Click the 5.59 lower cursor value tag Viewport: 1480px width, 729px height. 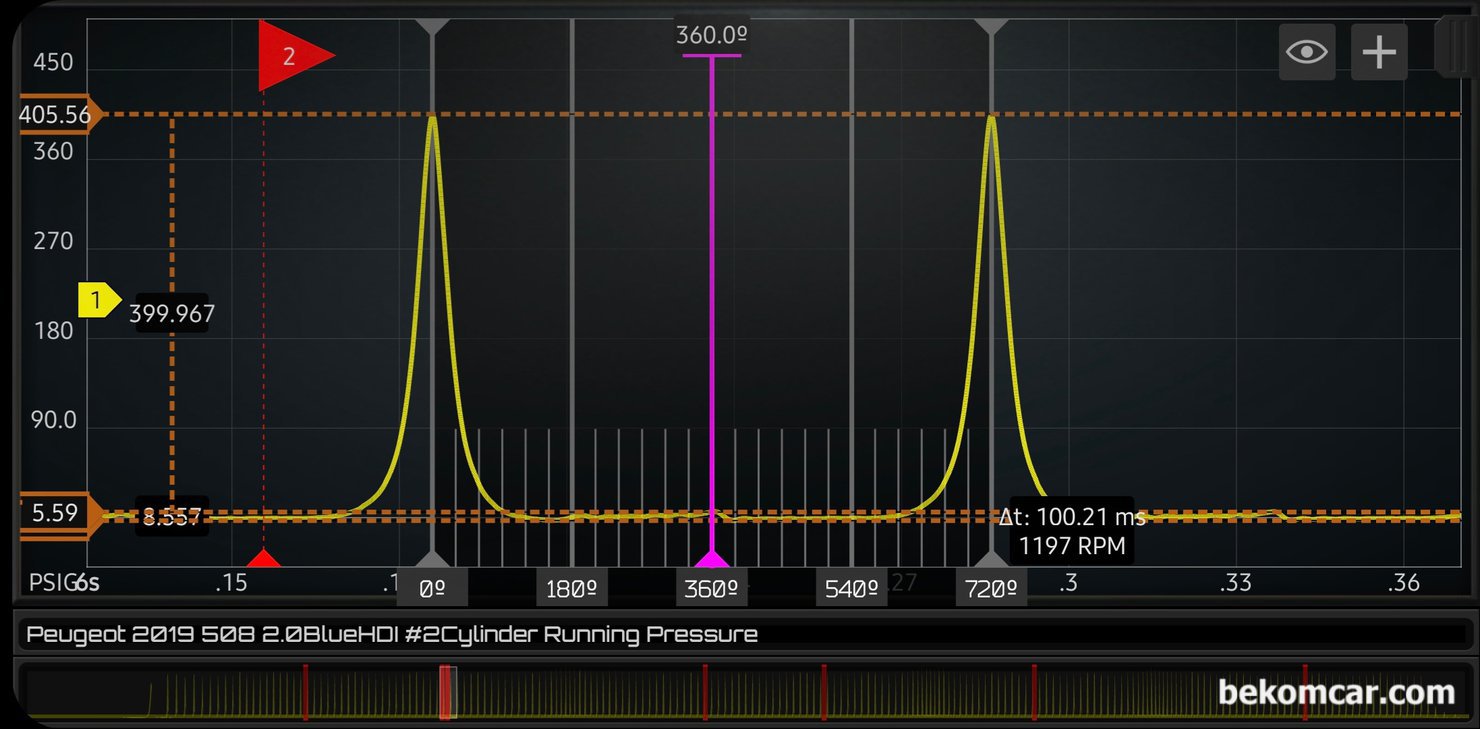[x=55, y=514]
